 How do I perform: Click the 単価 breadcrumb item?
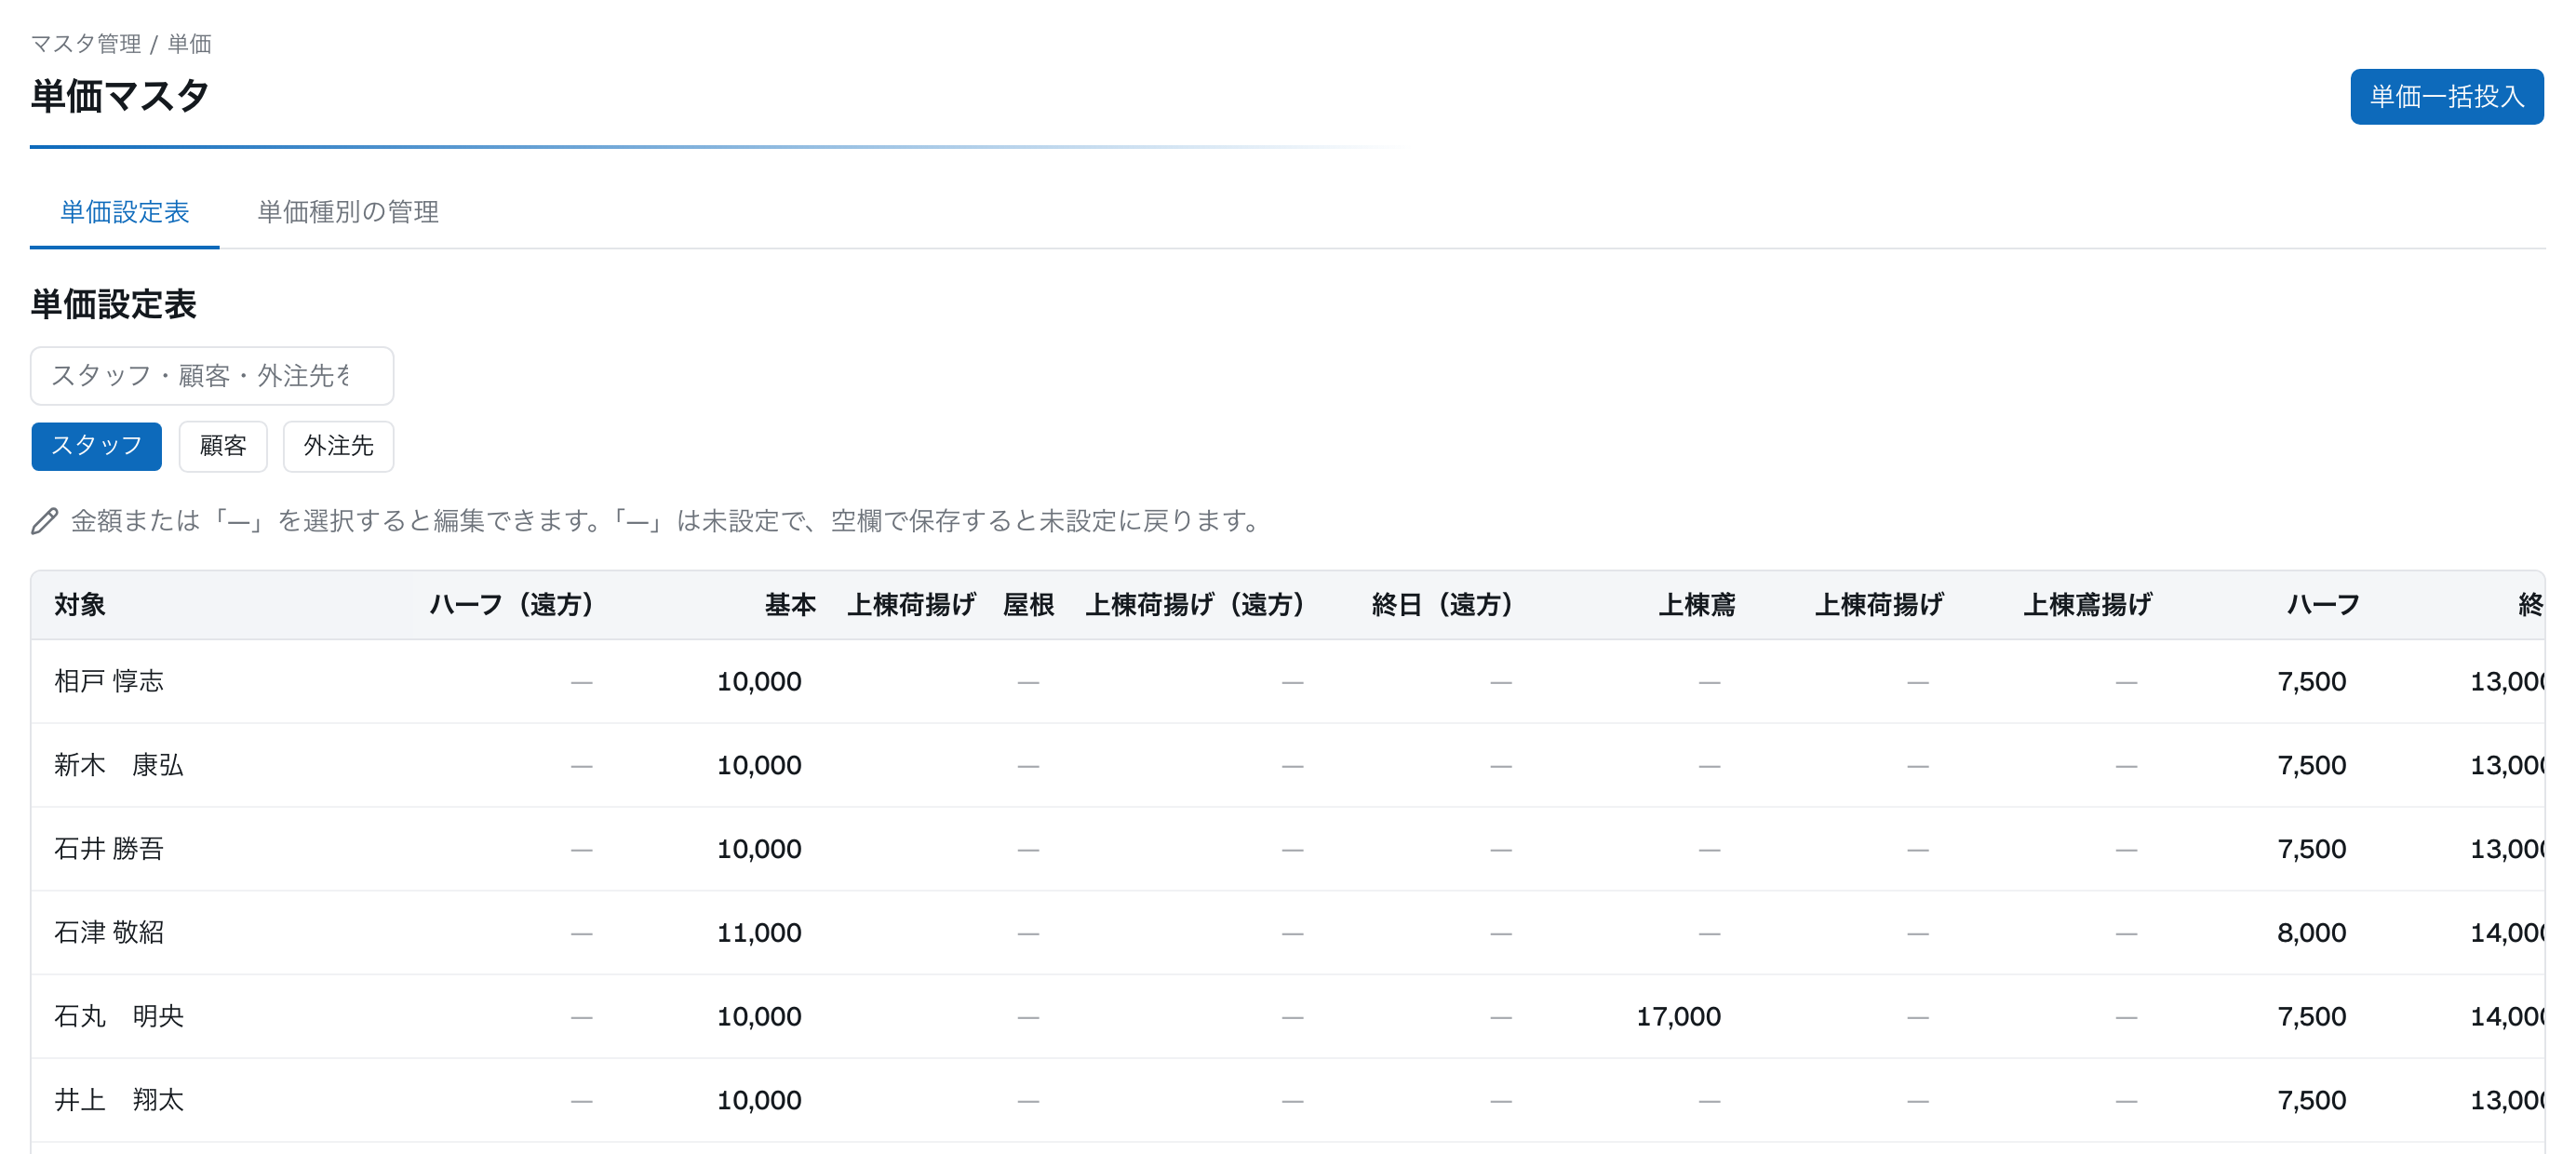(x=190, y=44)
